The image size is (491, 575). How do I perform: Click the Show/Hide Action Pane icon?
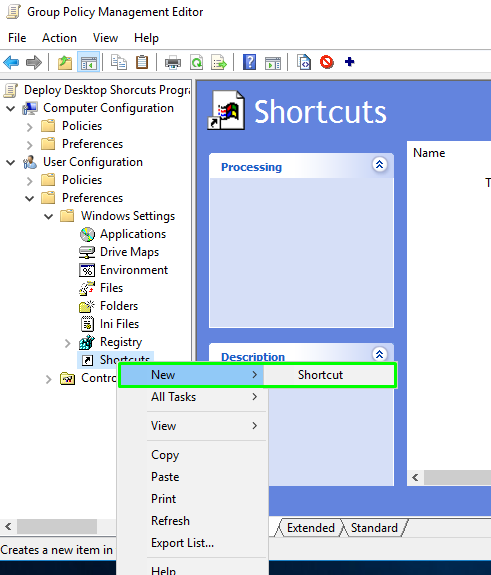pyautogui.click(x=273, y=62)
